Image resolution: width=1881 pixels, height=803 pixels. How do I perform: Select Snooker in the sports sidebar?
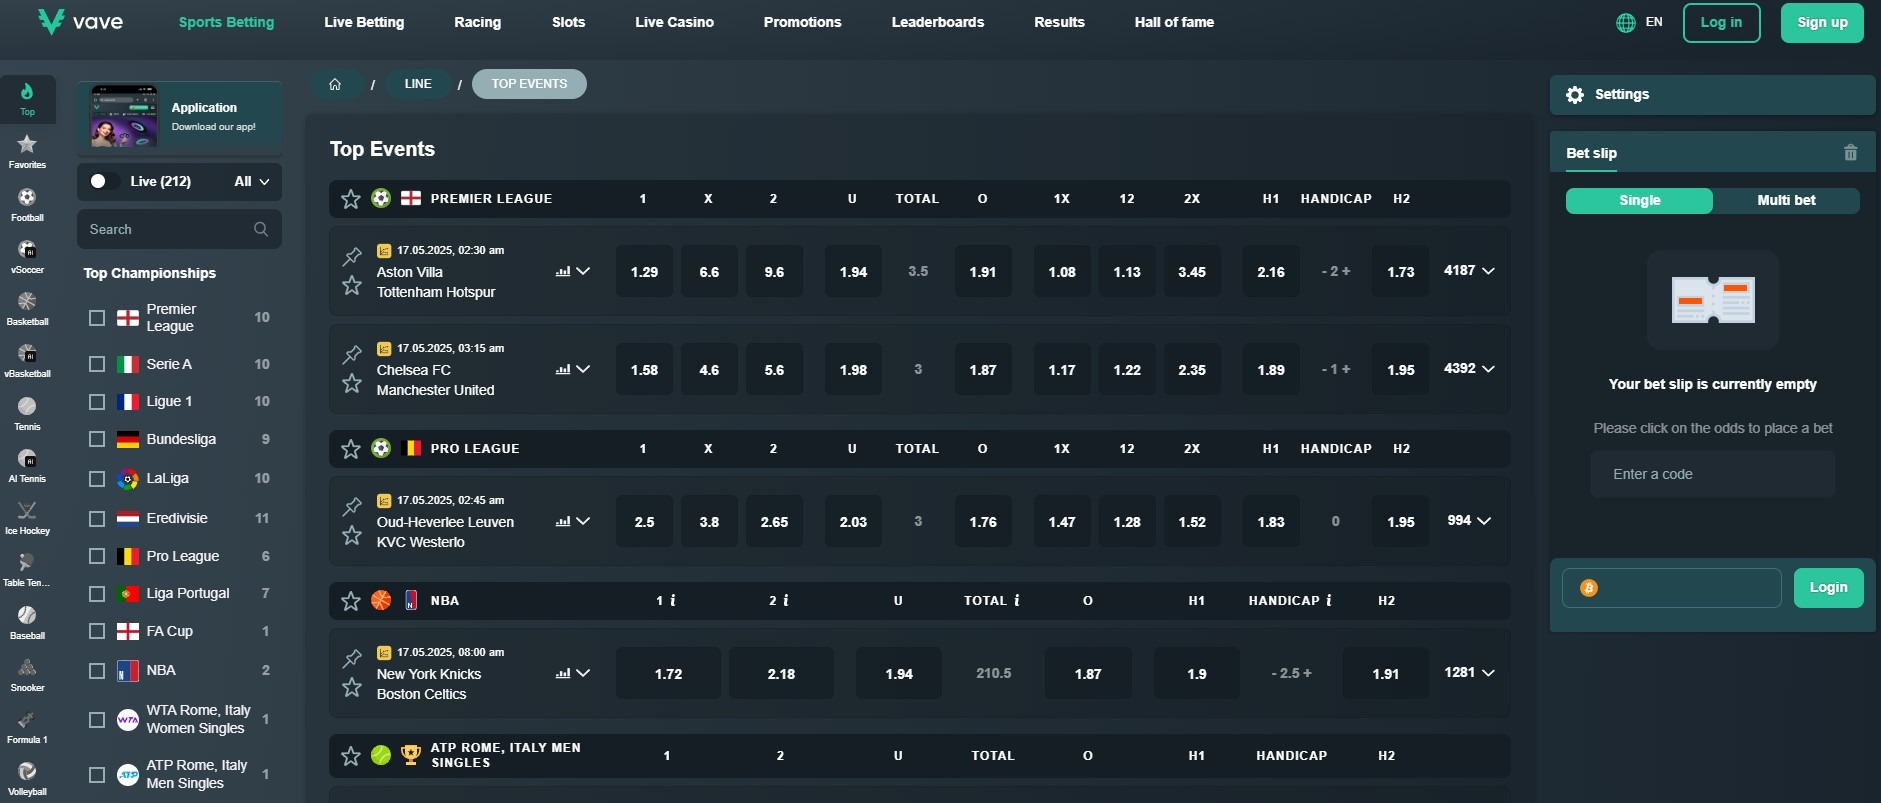pyautogui.click(x=27, y=673)
